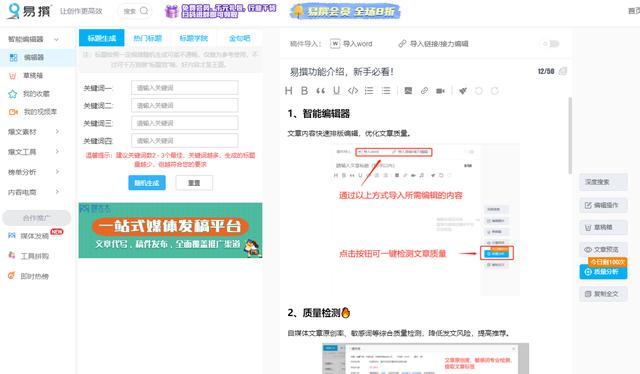The image size is (640, 374).
Task: Click the 合作推广 pill in sidebar
Action: 36,218
